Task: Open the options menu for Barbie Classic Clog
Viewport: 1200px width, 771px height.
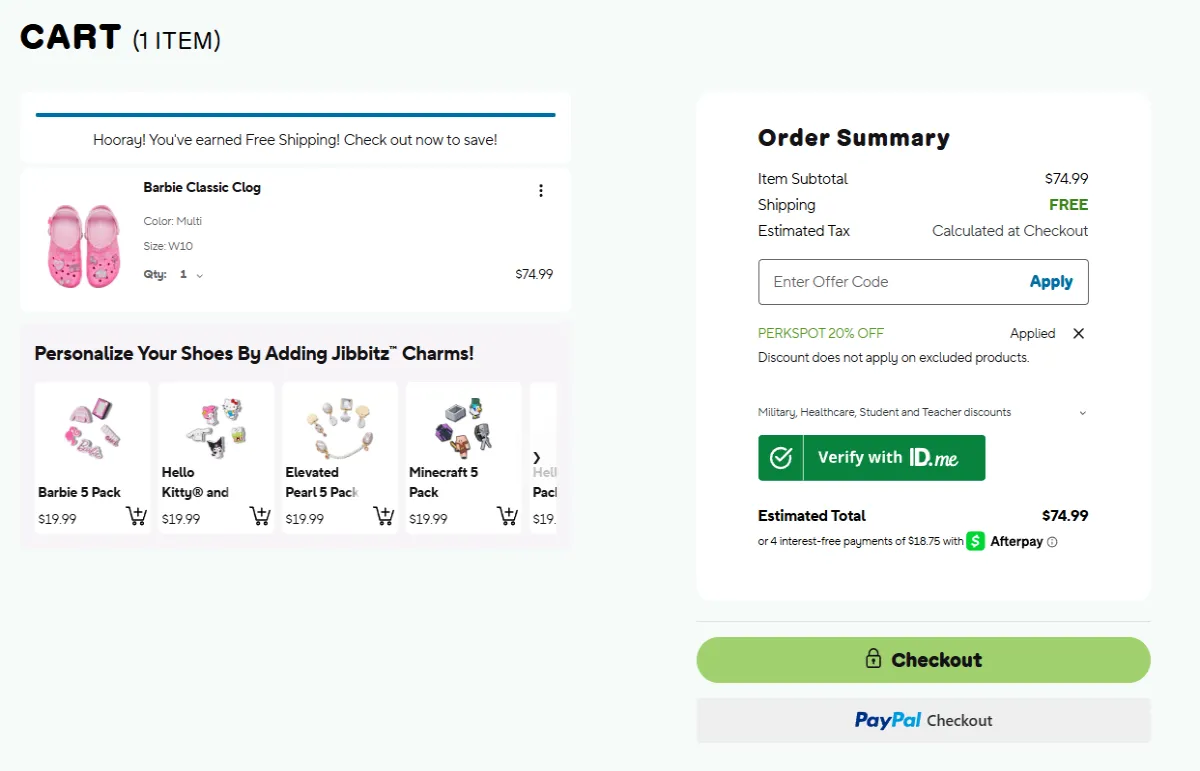Action: click(541, 190)
